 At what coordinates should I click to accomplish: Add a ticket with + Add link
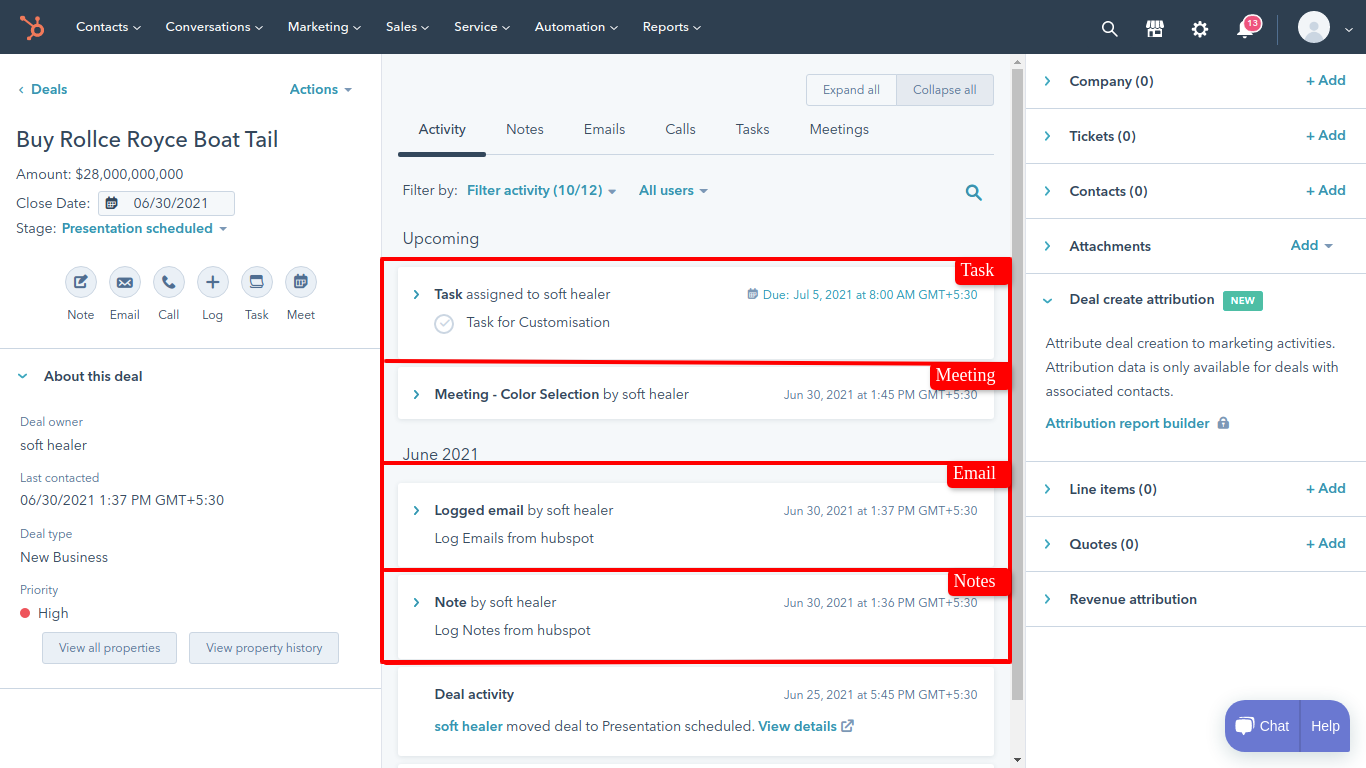click(1326, 135)
